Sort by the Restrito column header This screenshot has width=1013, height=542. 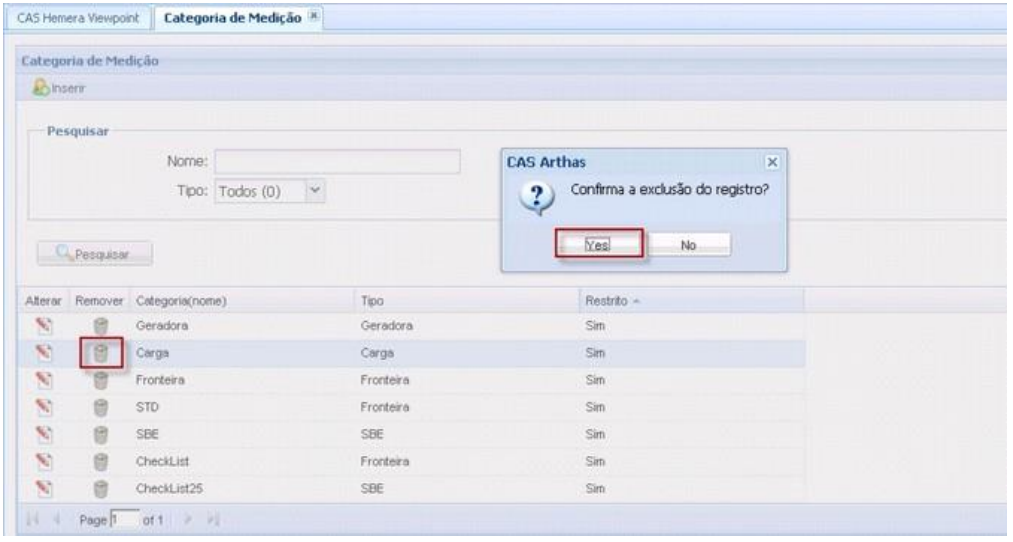pyautogui.click(x=605, y=299)
